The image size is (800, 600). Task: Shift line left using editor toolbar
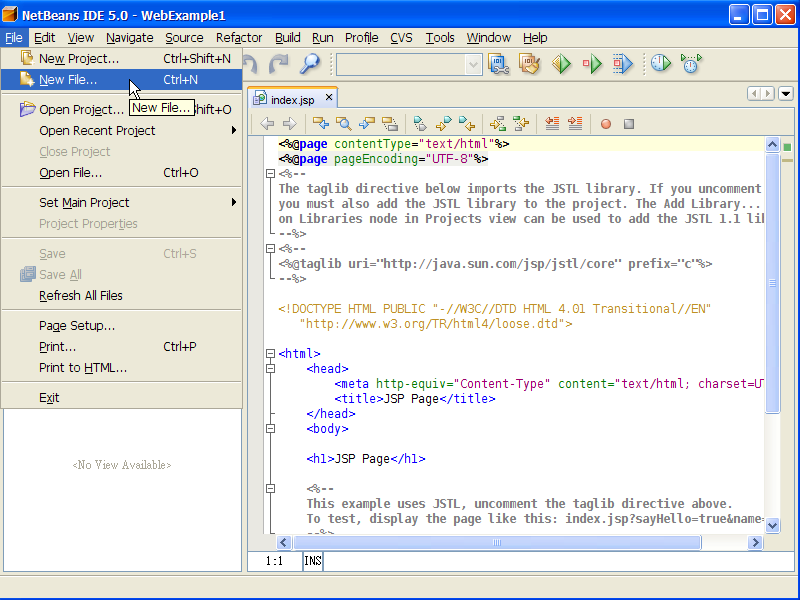(x=552, y=123)
